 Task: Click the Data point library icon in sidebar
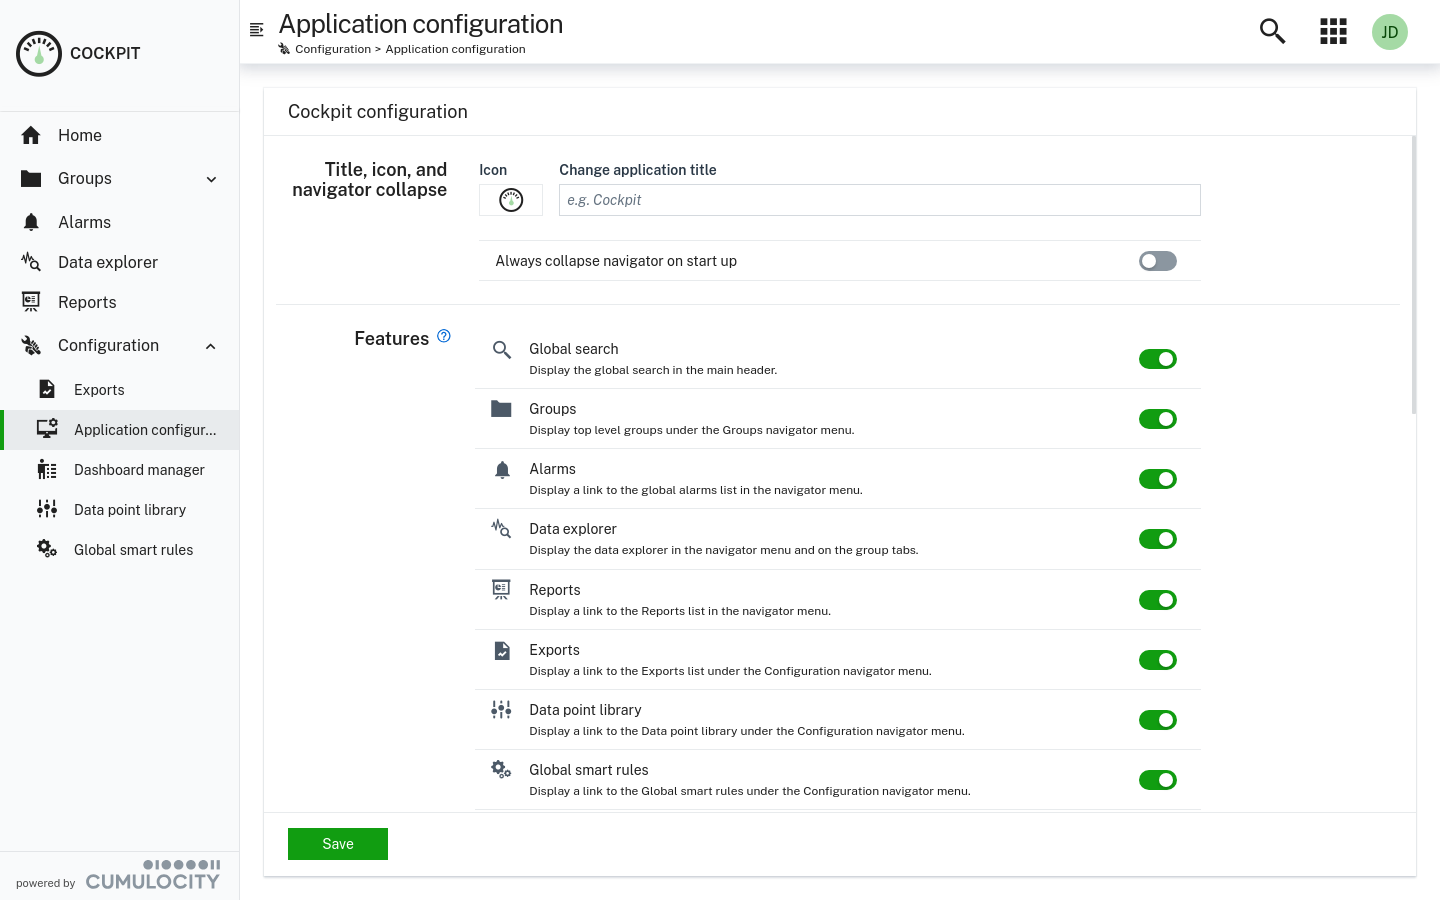[46, 509]
